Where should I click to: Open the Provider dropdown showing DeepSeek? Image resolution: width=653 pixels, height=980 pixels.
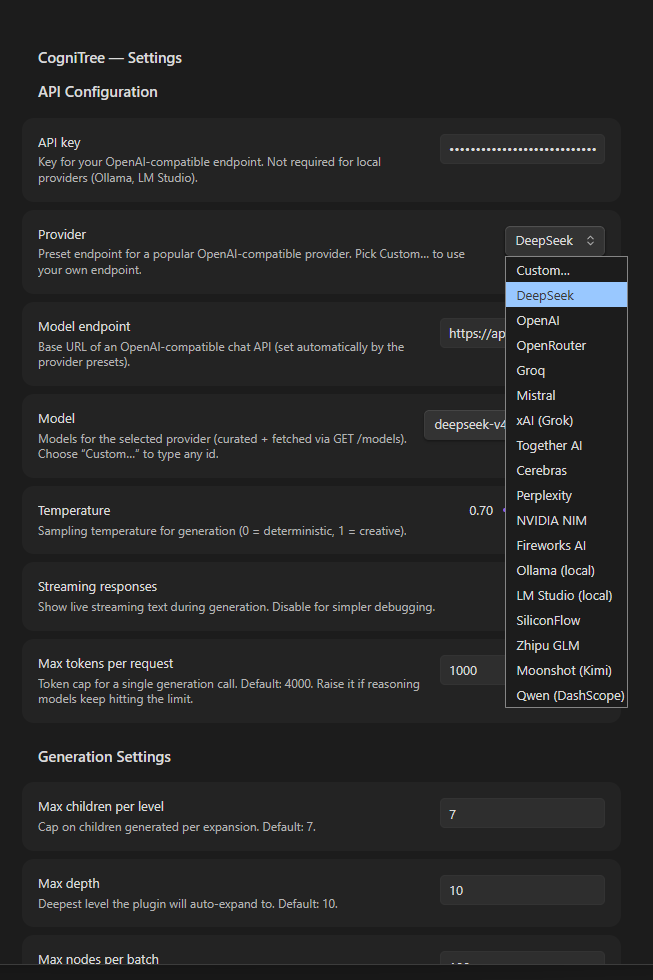tap(554, 241)
